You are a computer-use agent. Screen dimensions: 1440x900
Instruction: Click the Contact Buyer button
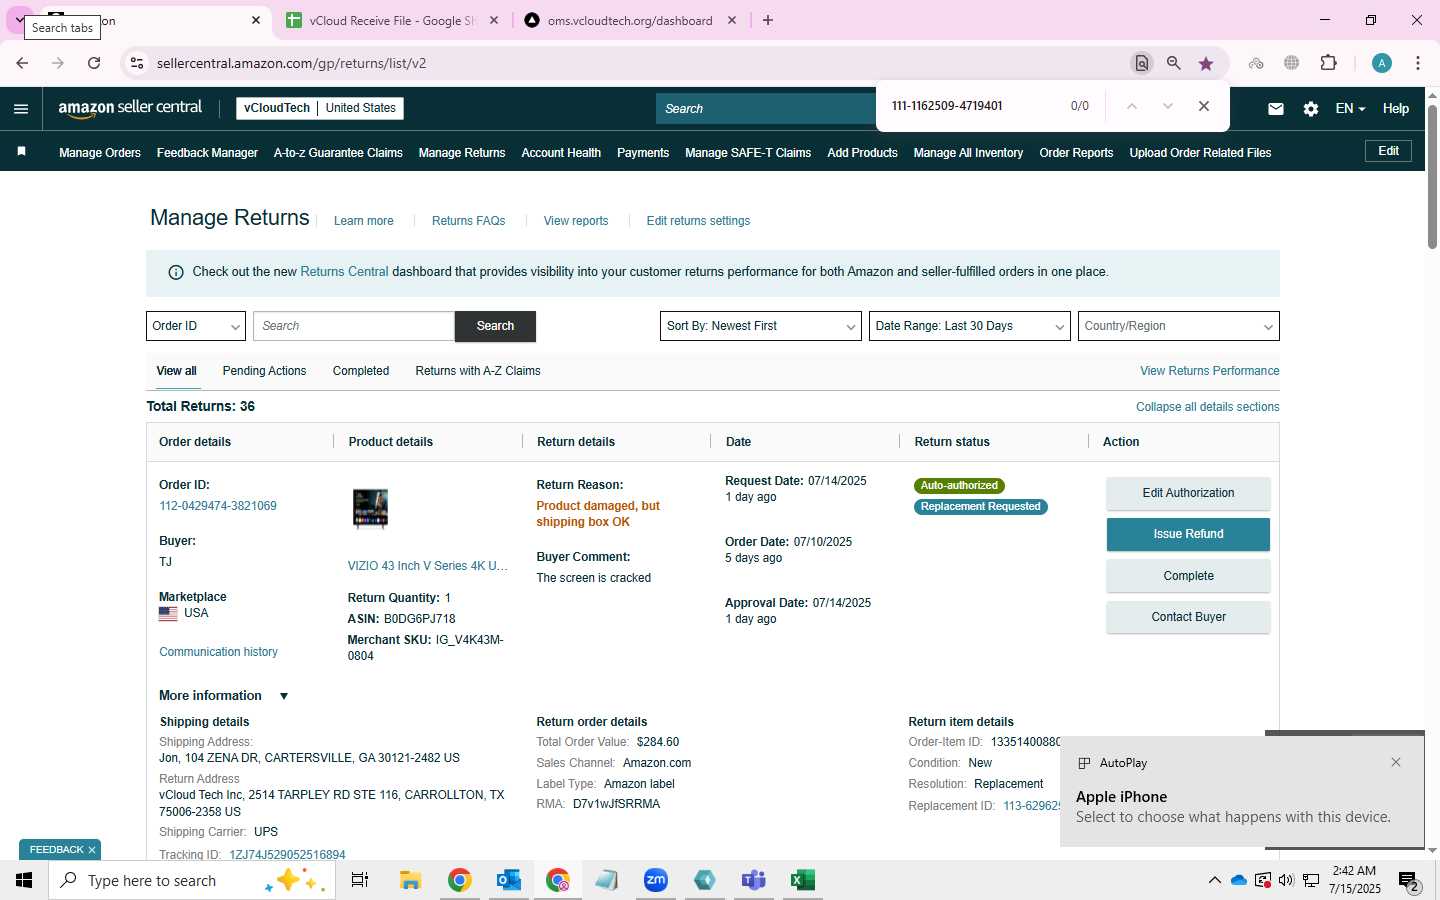pos(1188,617)
